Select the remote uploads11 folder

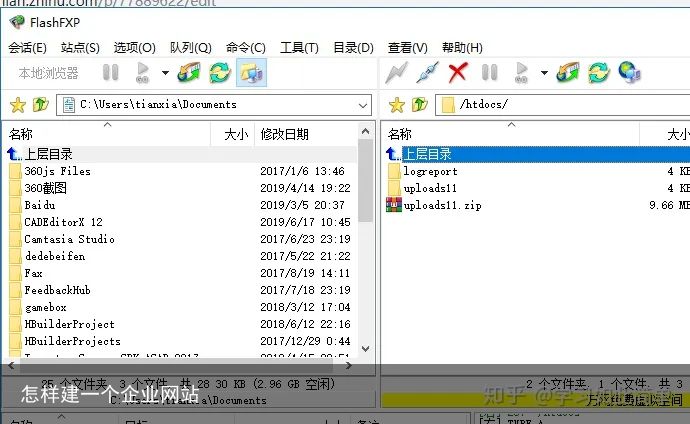(x=537, y=188)
